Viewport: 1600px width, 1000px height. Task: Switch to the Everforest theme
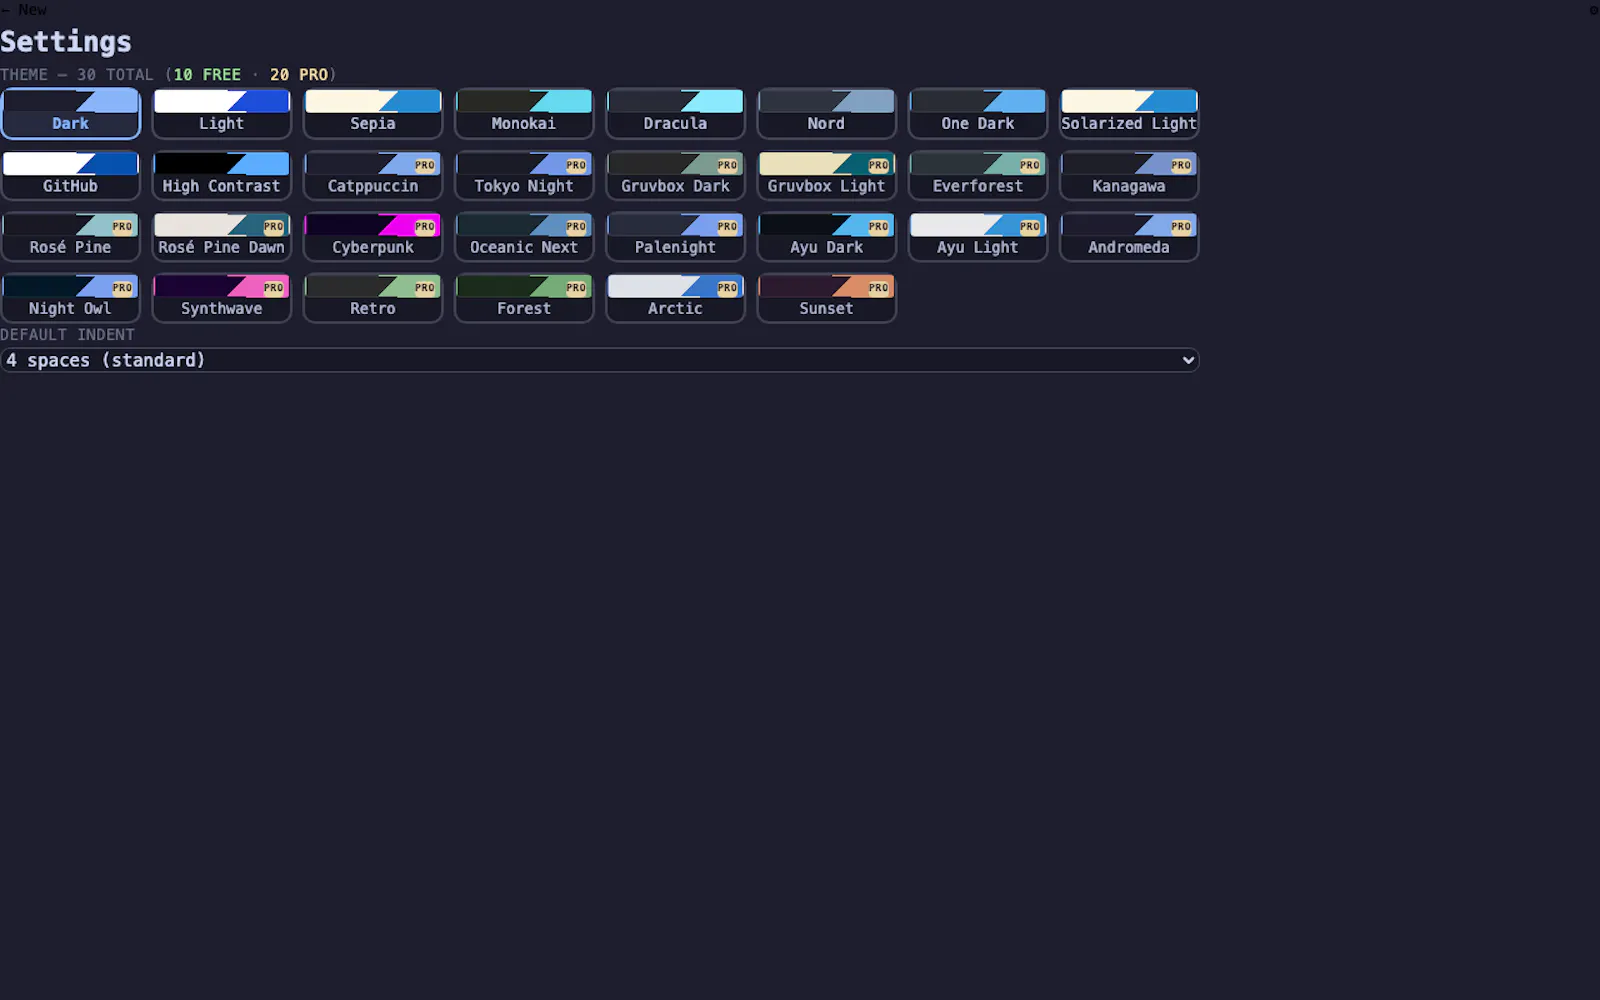click(x=978, y=175)
